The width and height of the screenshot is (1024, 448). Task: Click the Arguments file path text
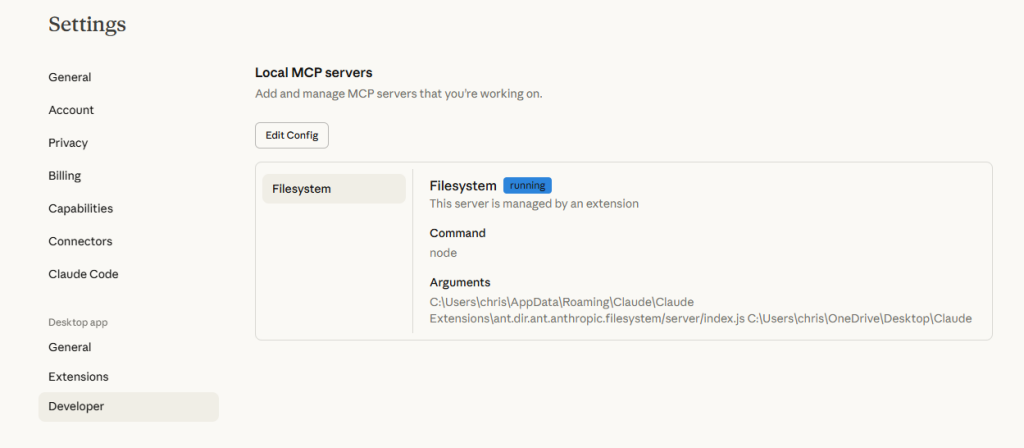(700, 310)
